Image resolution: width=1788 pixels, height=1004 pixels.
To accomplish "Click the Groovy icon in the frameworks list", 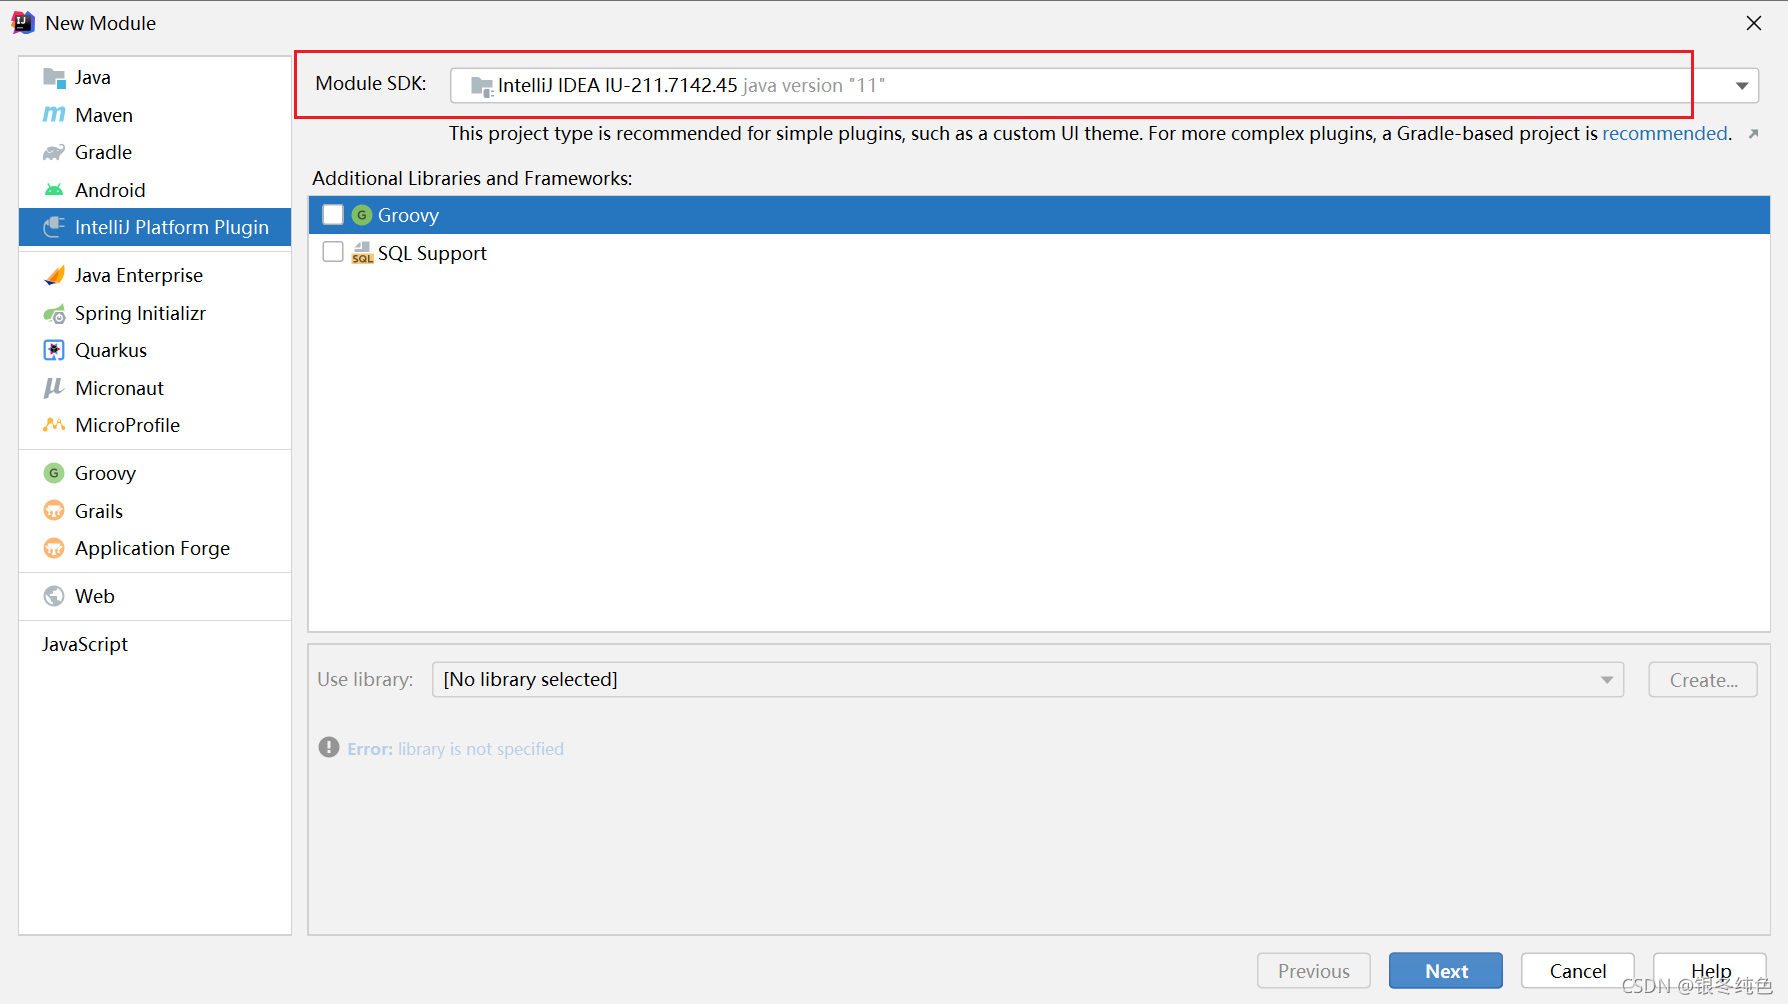I will pyautogui.click(x=362, y=215).
